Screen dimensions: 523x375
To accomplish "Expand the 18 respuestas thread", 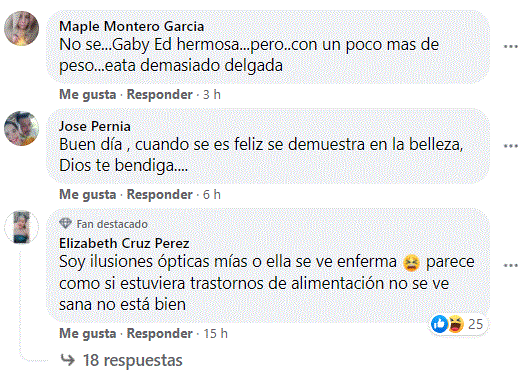I will point(132,360).
